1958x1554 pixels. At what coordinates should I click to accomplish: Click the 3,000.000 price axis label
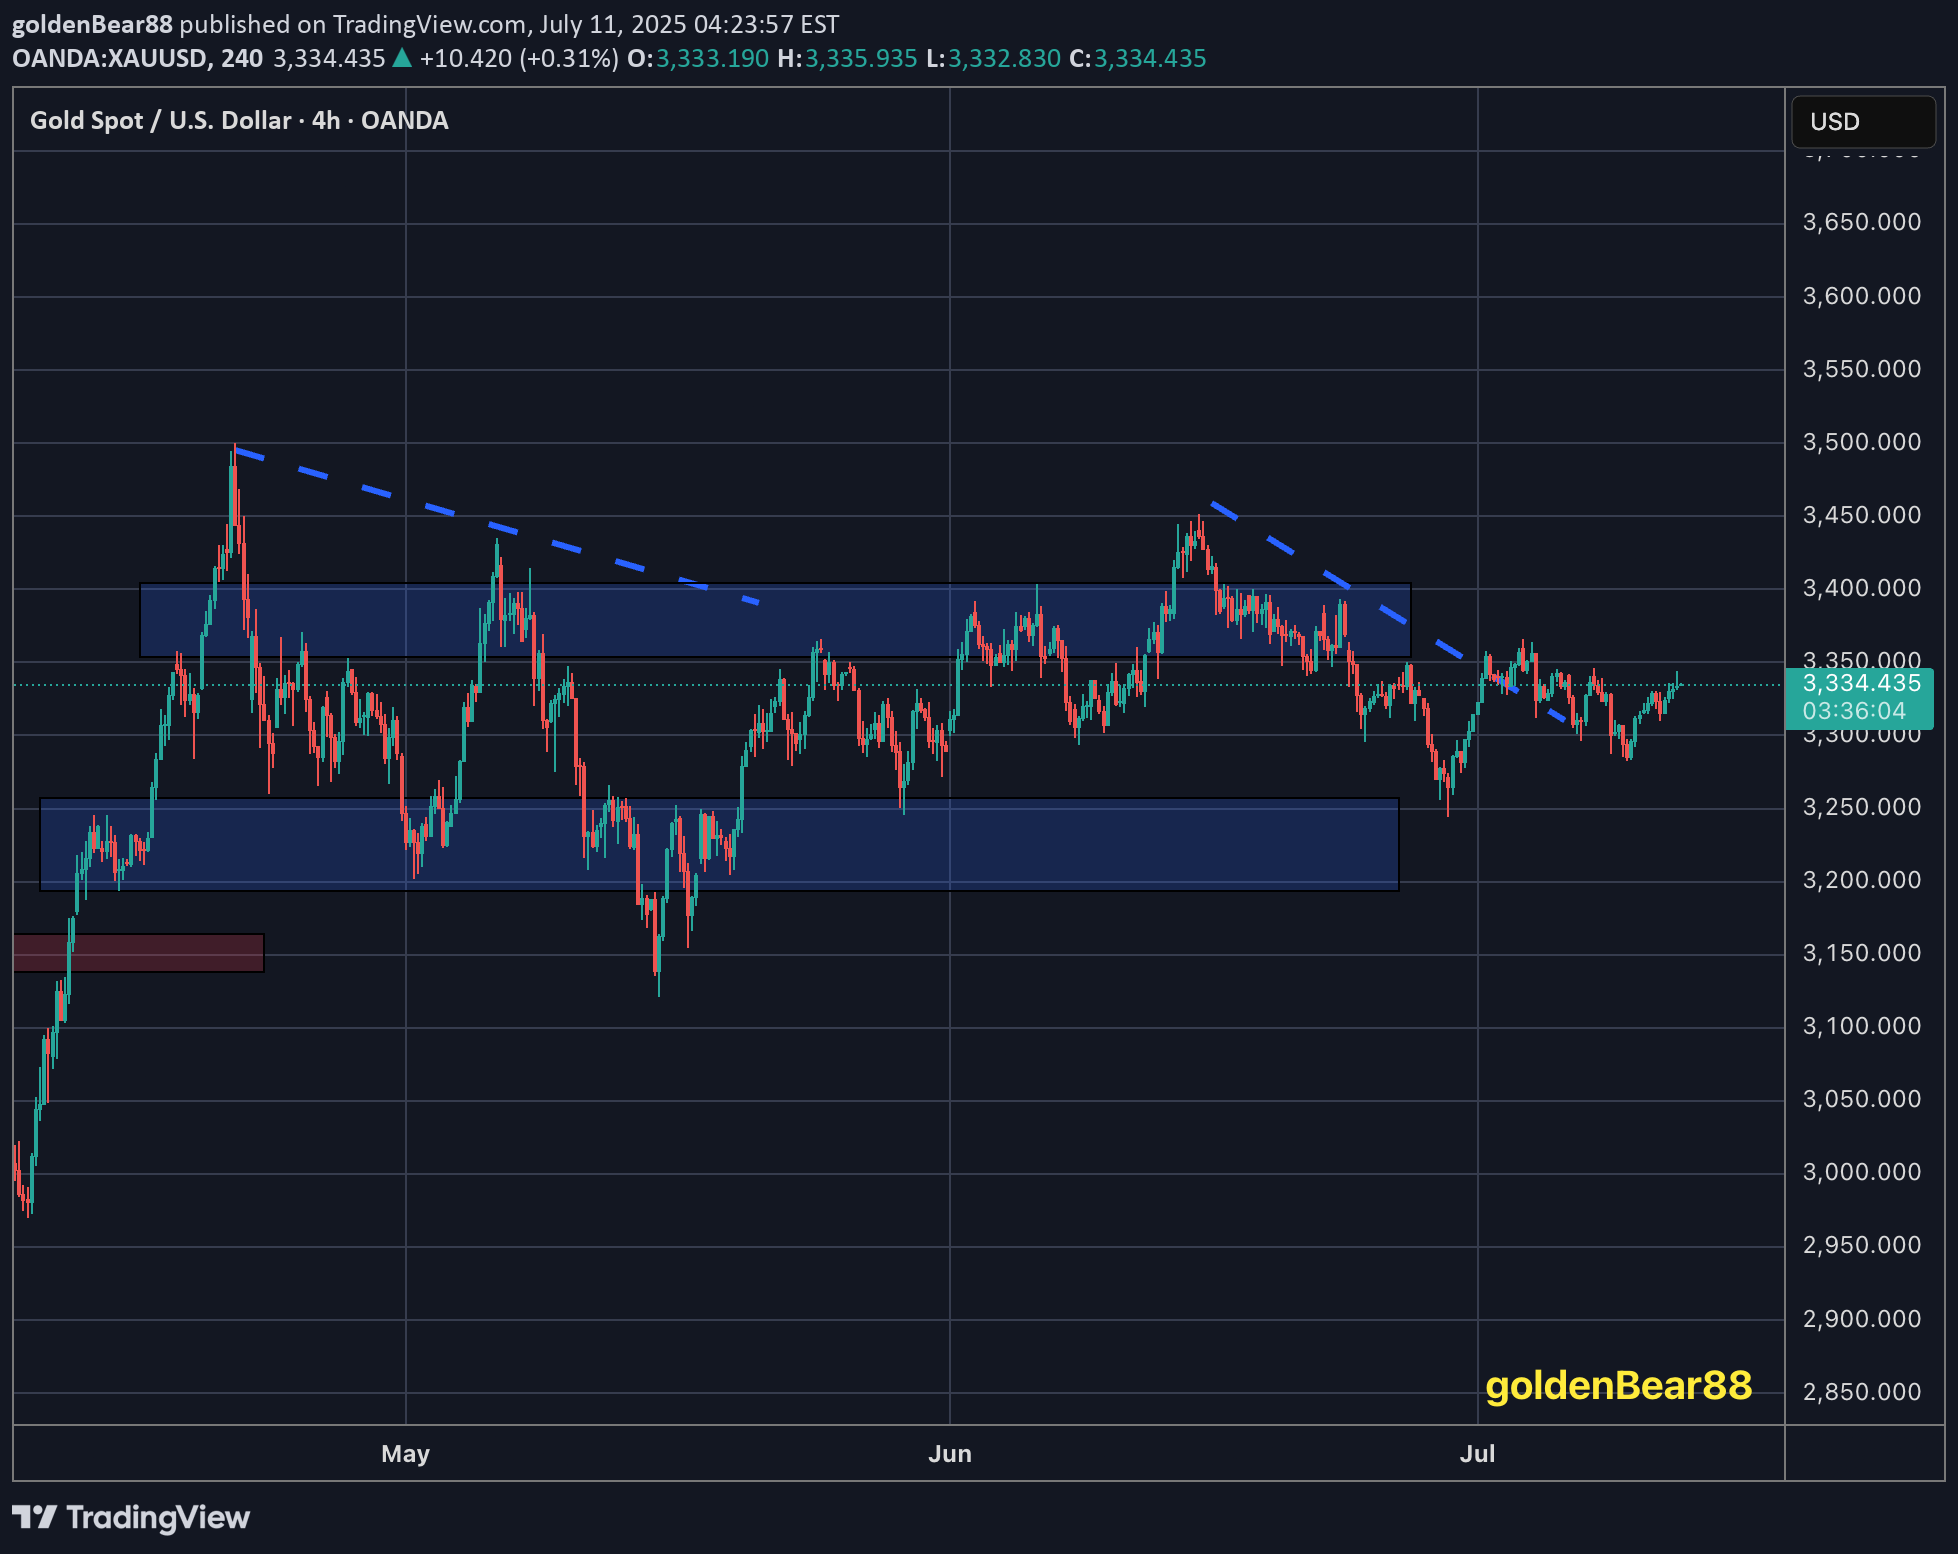tap(1861, 1172)
